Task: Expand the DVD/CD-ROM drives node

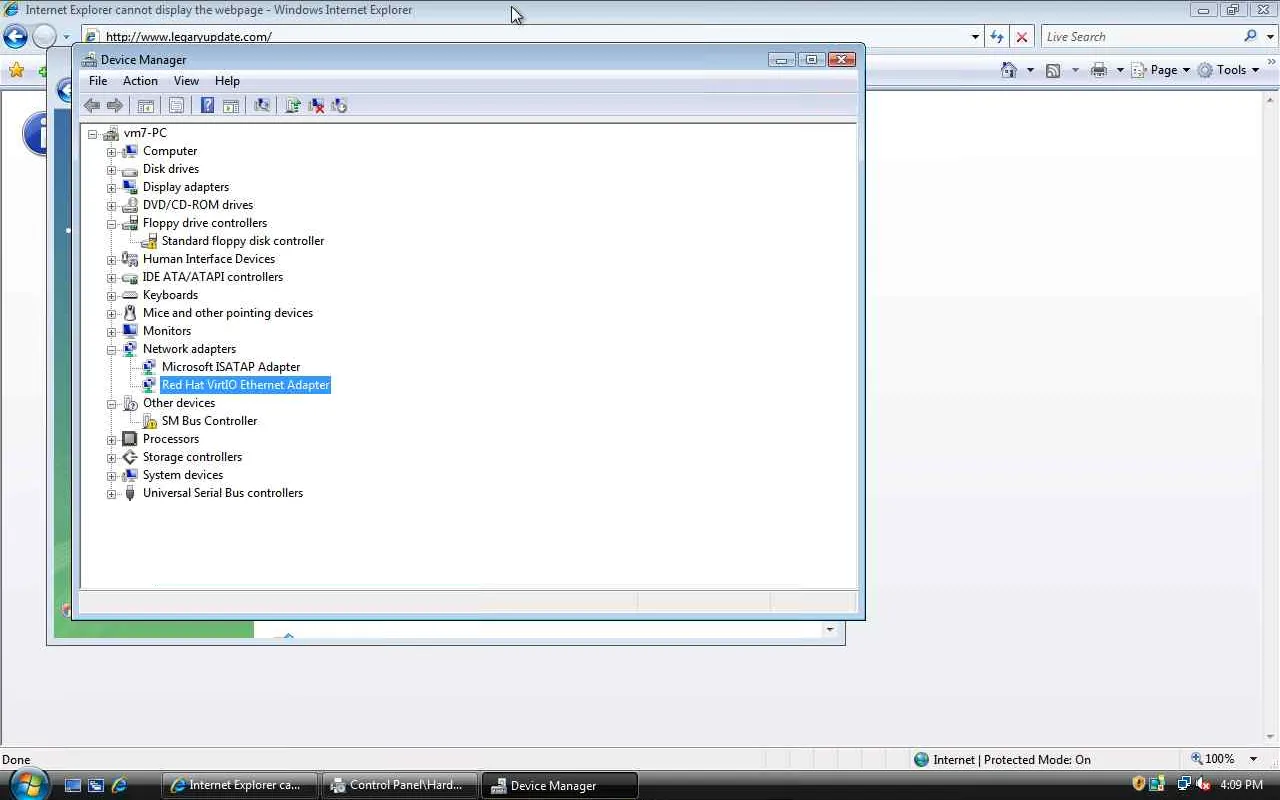Action: [112, 205]
